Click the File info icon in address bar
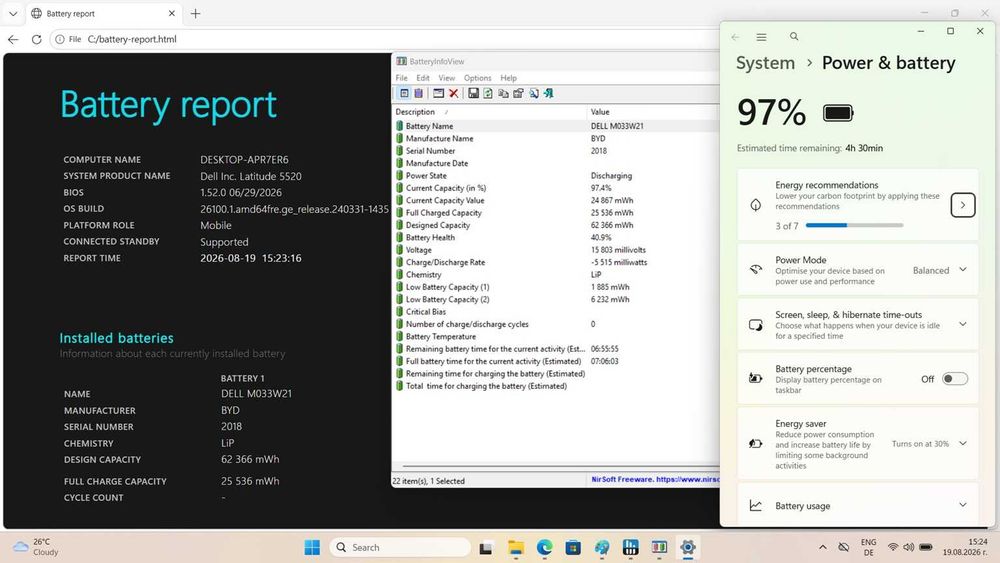The width and height of the screenshot is (1000, 563). (60, 39)
